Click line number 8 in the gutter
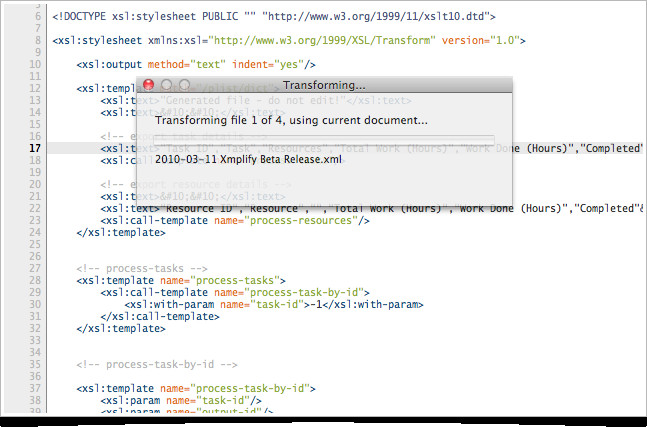This screenshot has width=647, height=427. click(x=38, y=40)
